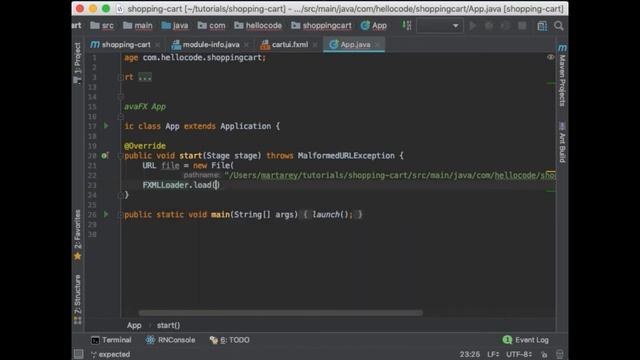640x360 pixels.
Task: Open the Event Log
Action: point(526,340)
